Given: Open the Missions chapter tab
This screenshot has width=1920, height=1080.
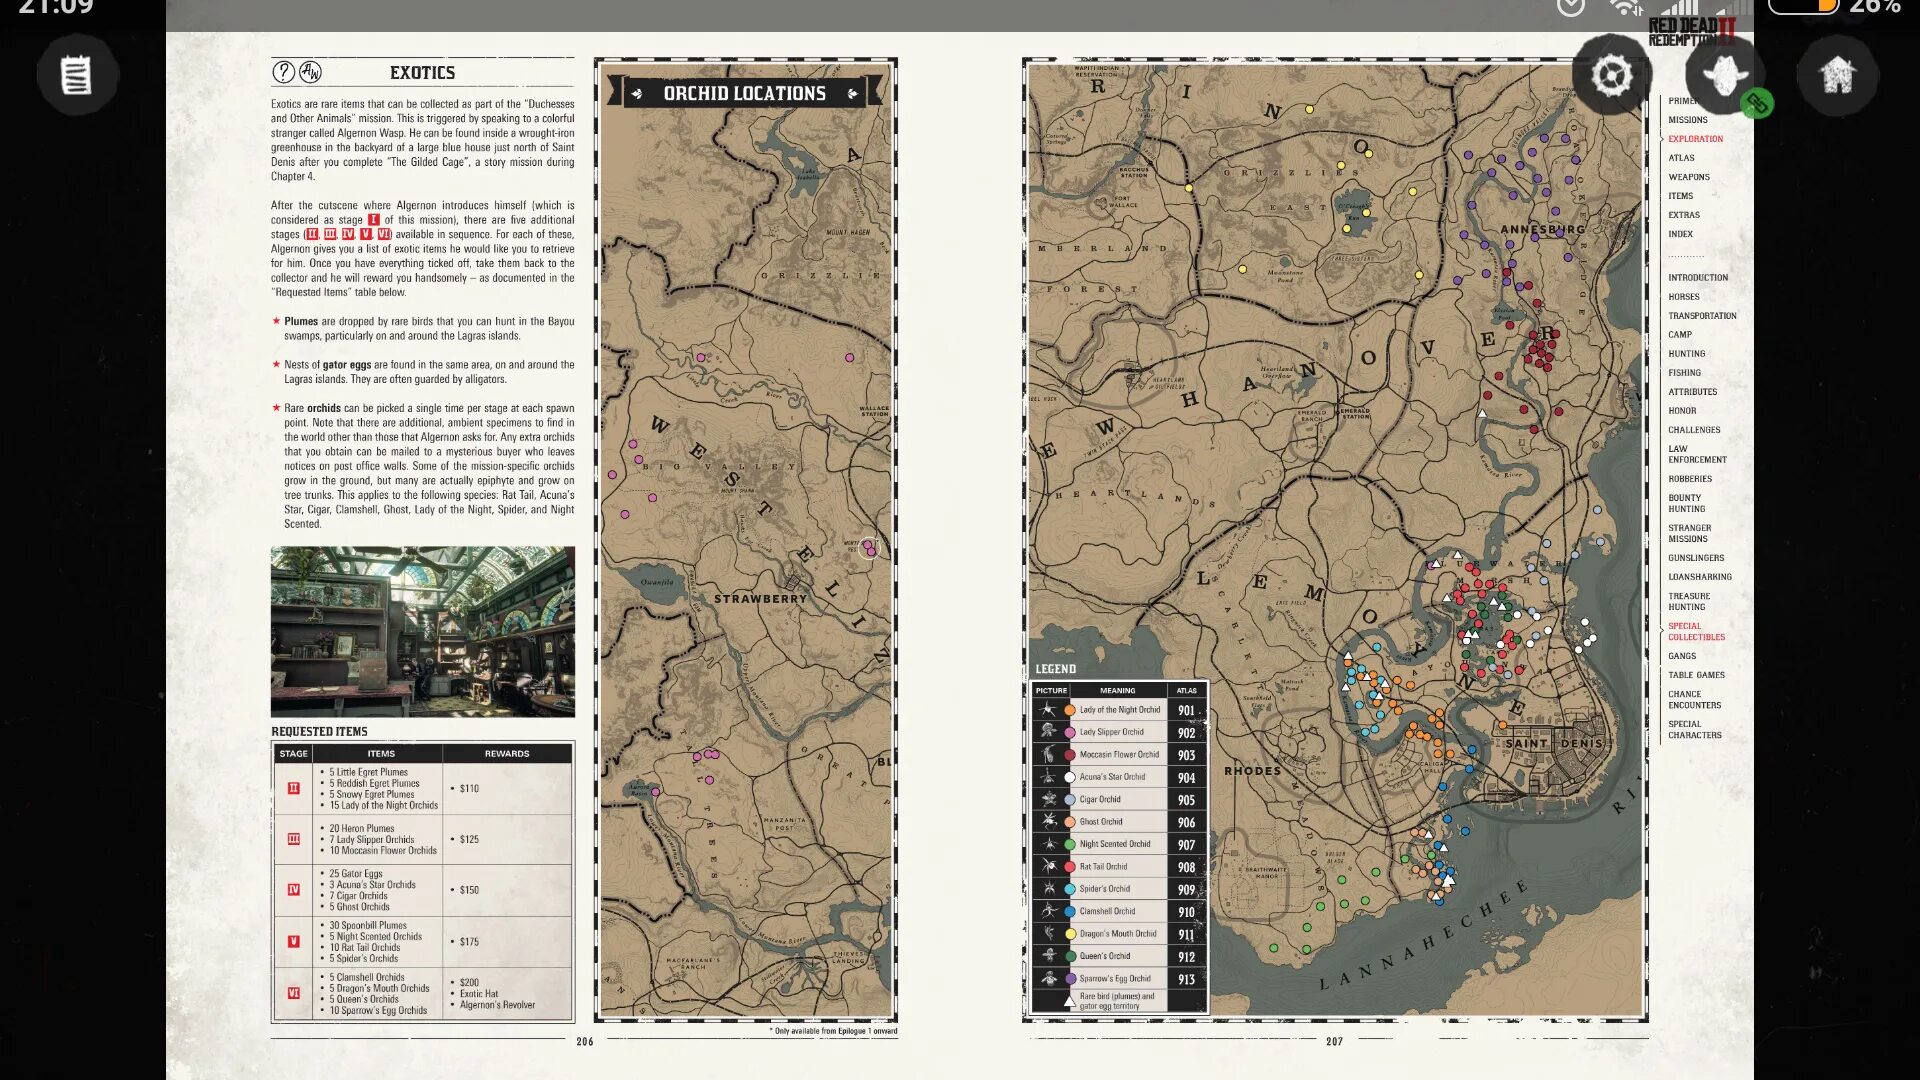Looking at the screenshot, I should pos(1687,120).
